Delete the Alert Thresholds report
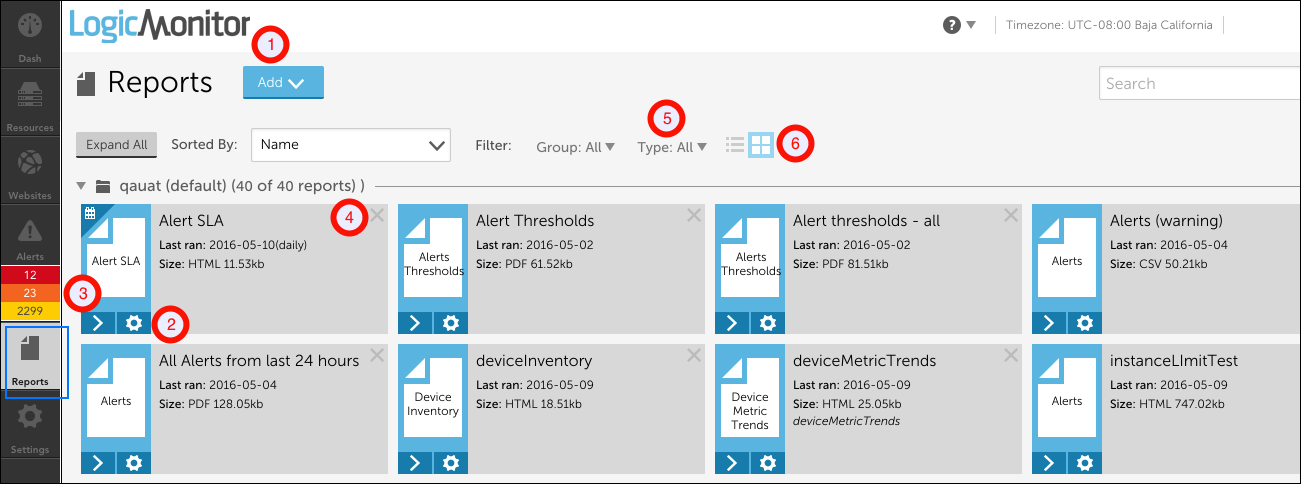 694,216
